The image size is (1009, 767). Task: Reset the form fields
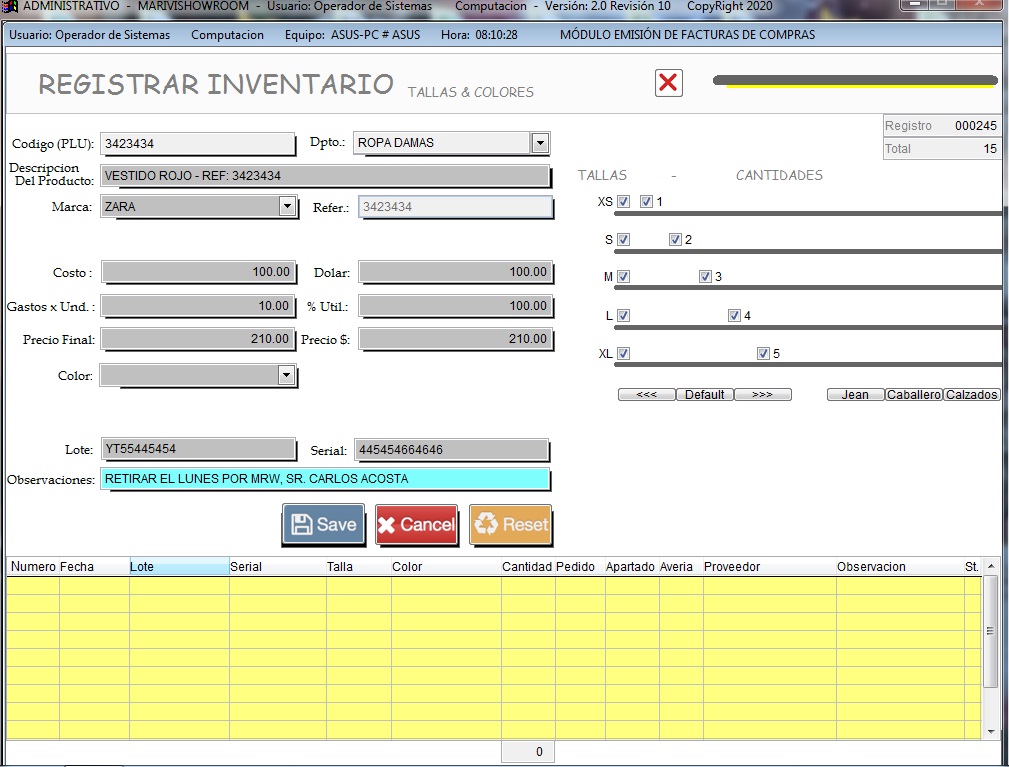(511, 524)
